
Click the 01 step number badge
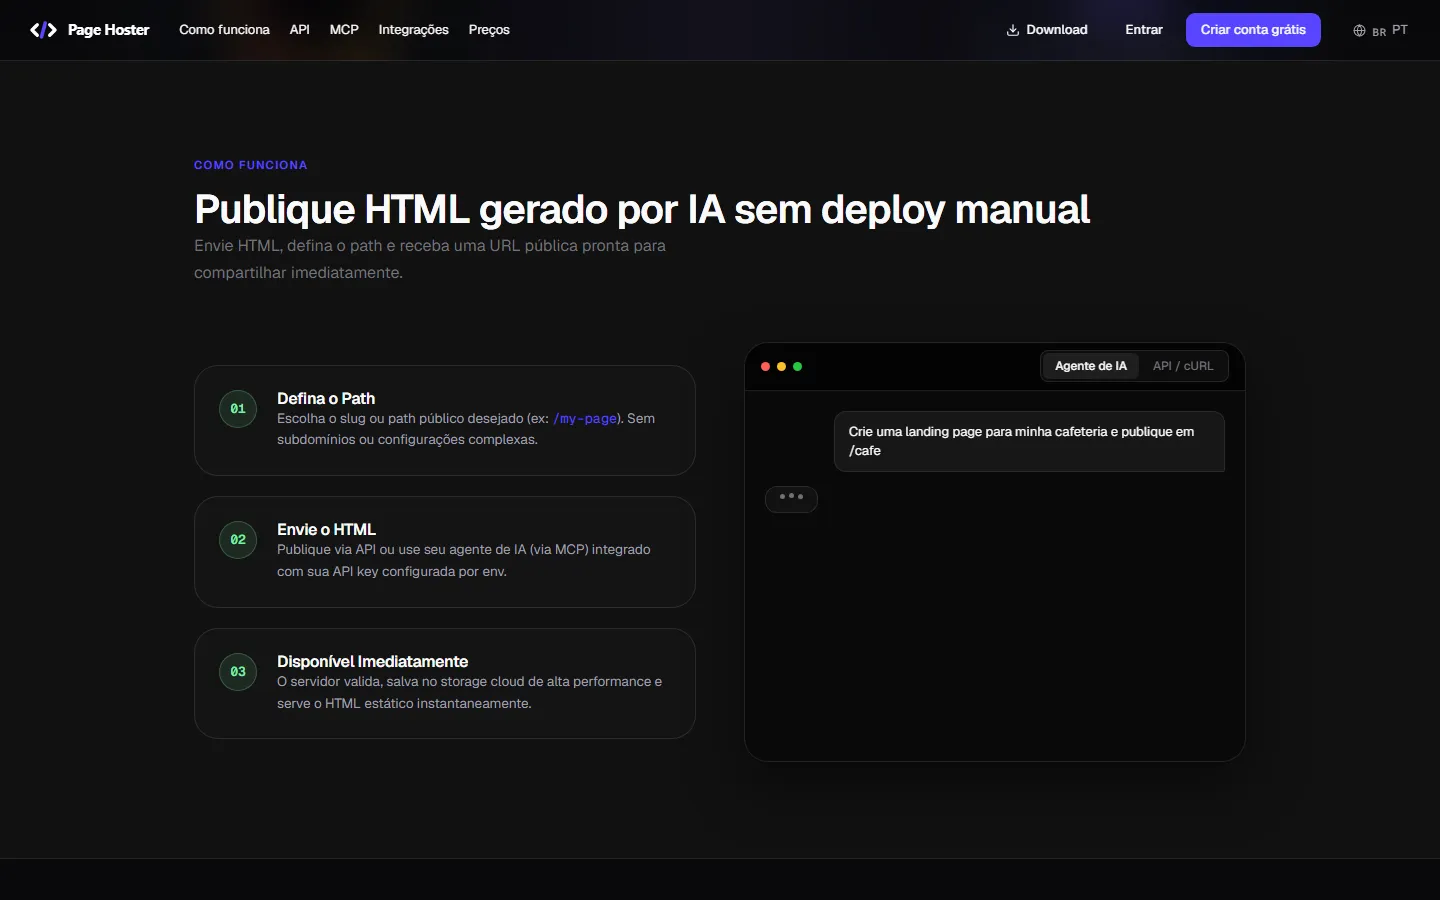pyautogui.click(x=238, y=409)
